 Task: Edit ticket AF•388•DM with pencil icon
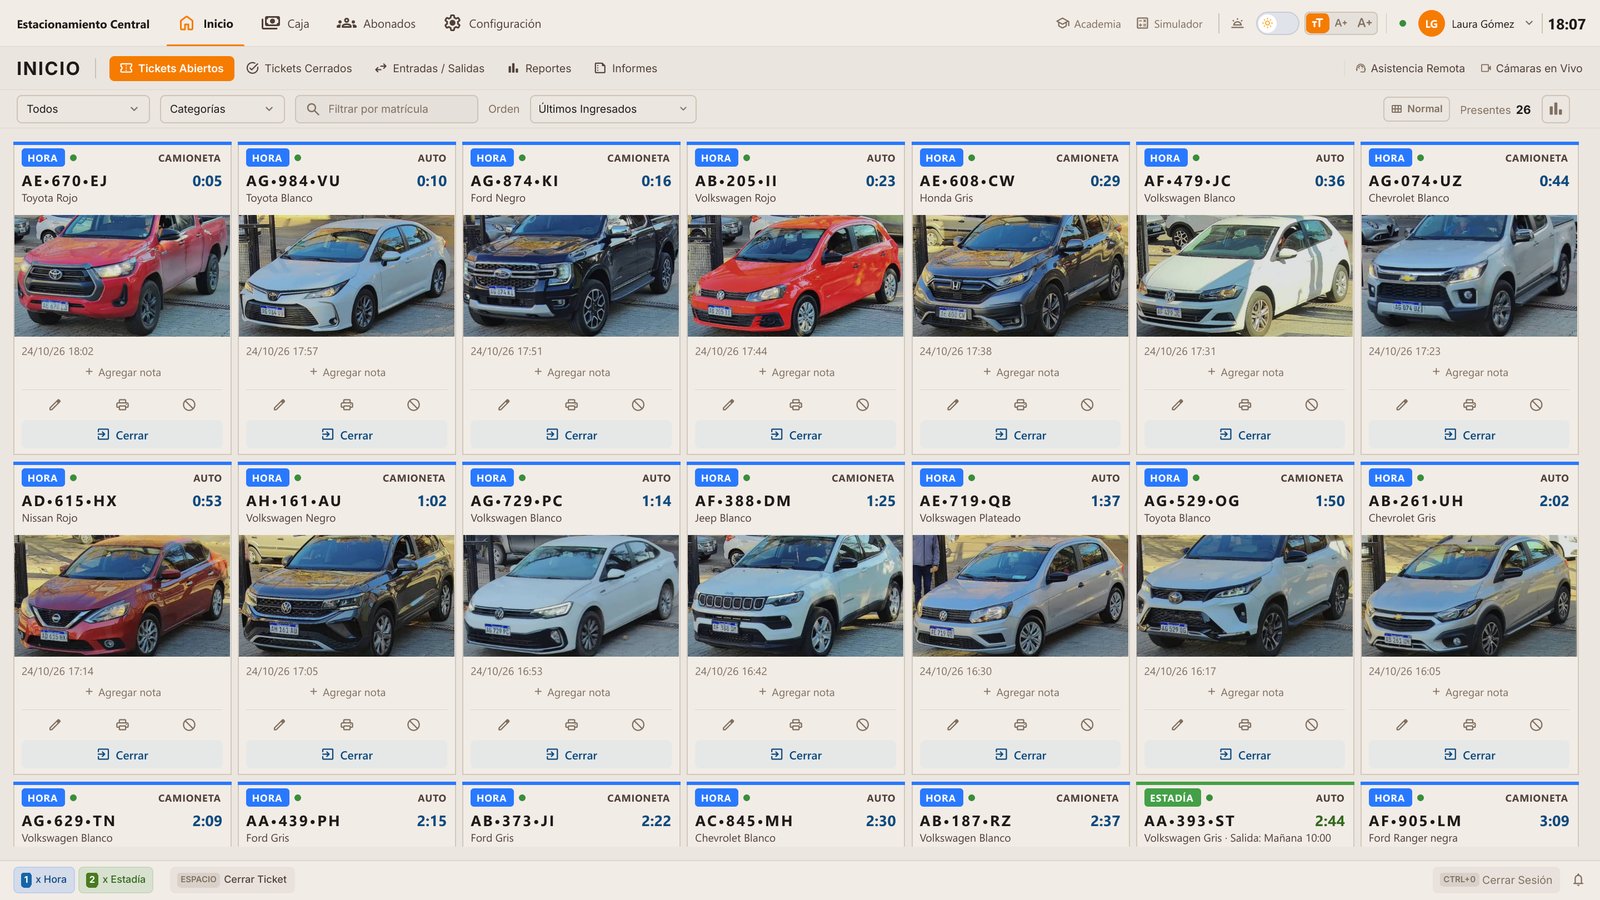click(728, 725)
